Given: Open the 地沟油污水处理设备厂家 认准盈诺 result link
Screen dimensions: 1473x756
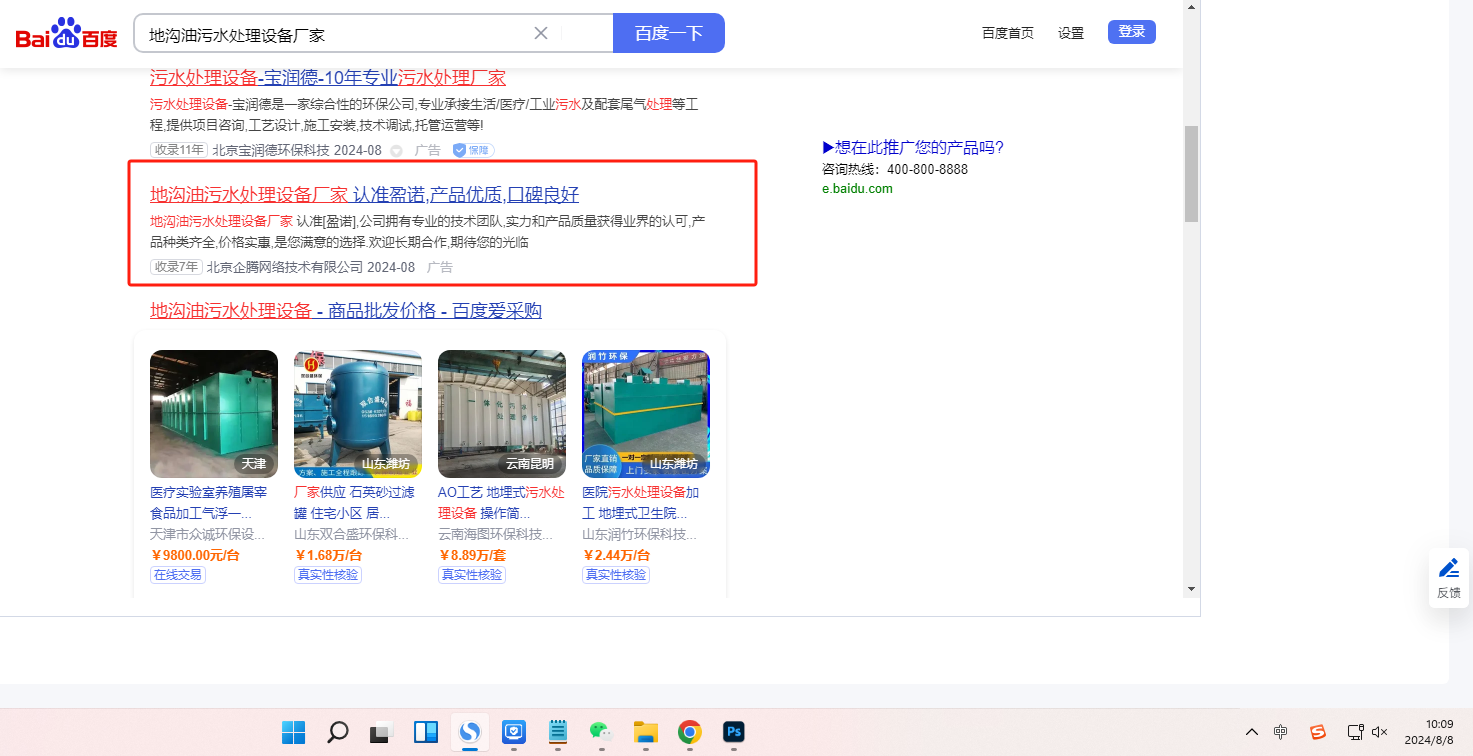Looking at the screenshot, I should click(364, 194).
